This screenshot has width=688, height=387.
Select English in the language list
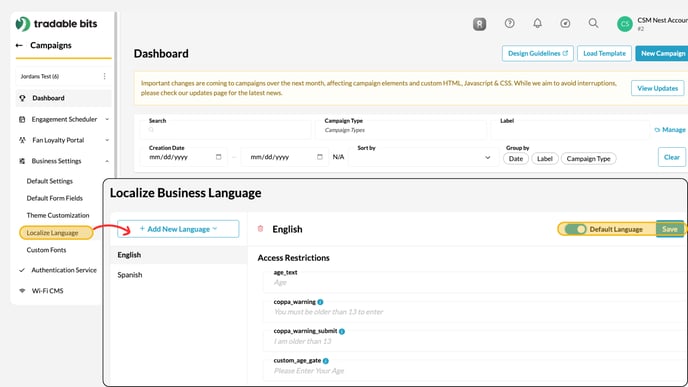179,255
